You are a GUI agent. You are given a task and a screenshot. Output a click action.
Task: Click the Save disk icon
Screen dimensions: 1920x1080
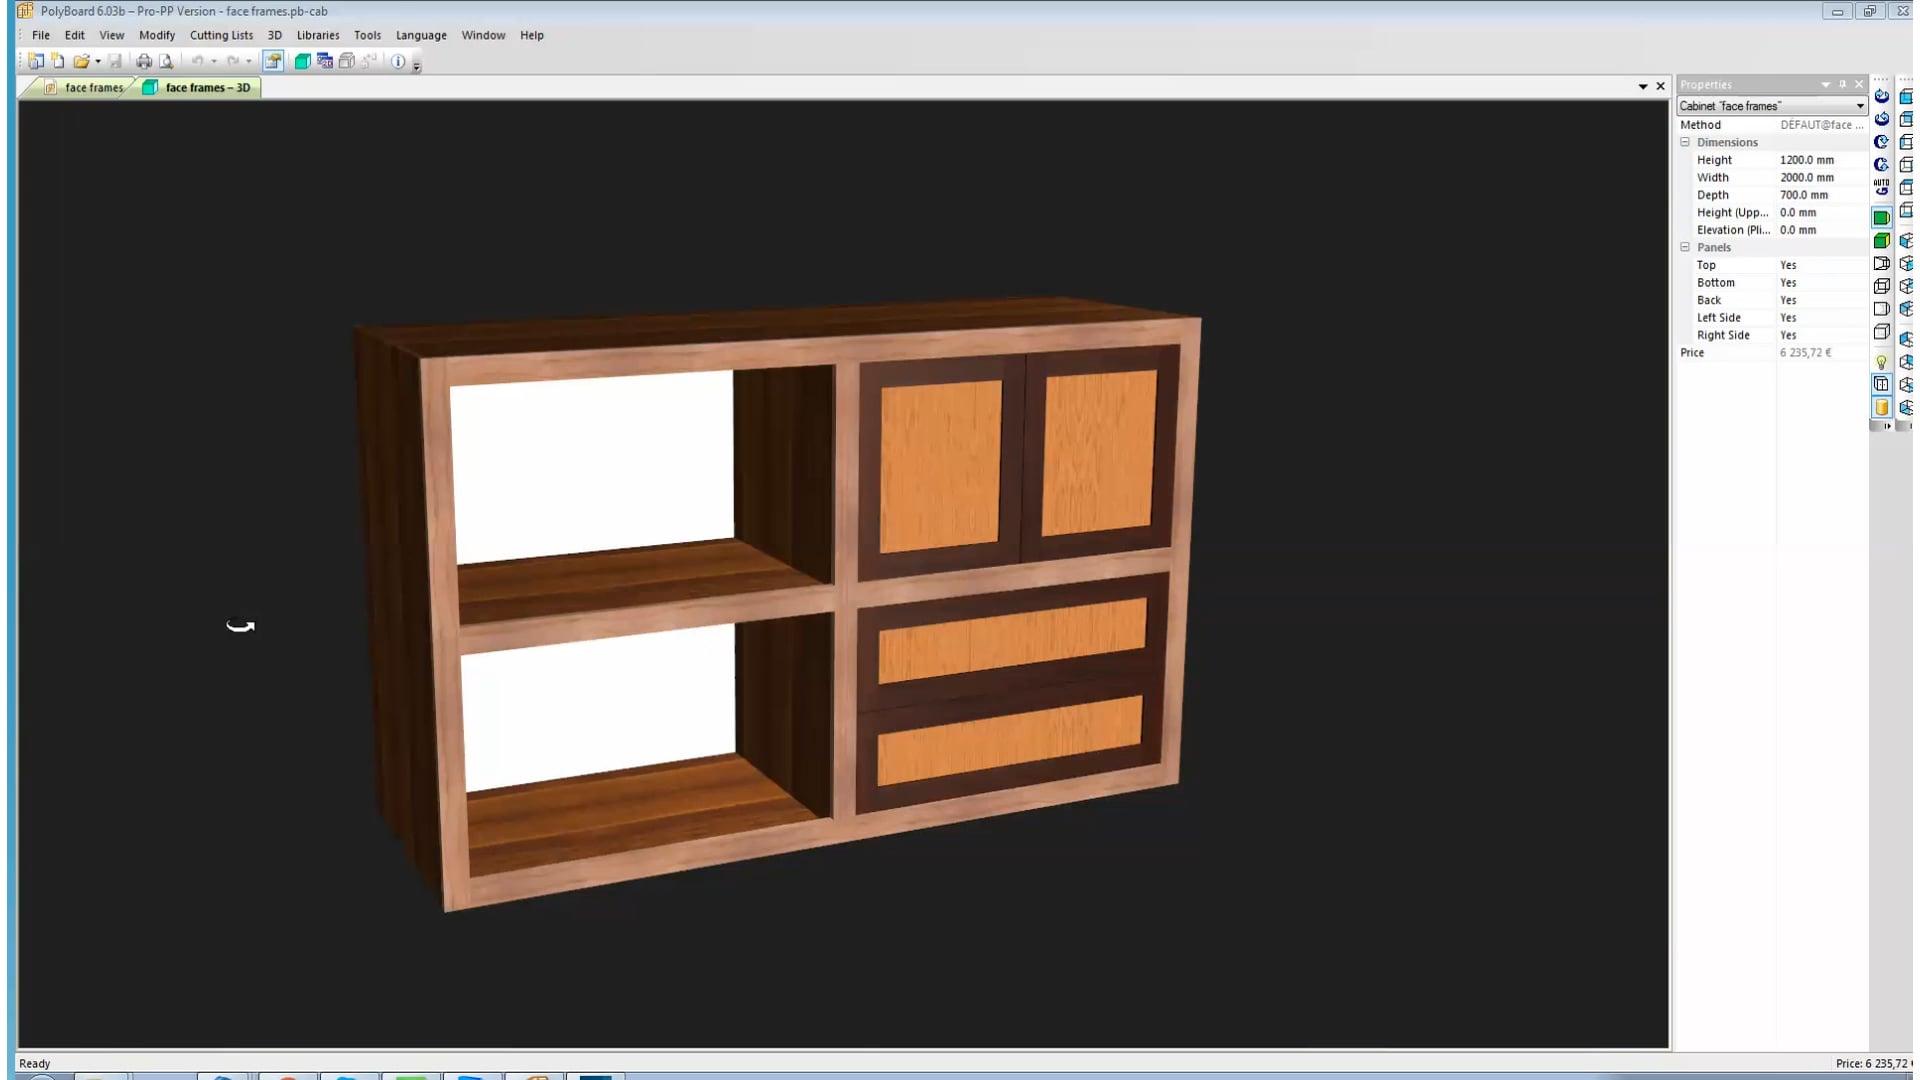[115, 61]
